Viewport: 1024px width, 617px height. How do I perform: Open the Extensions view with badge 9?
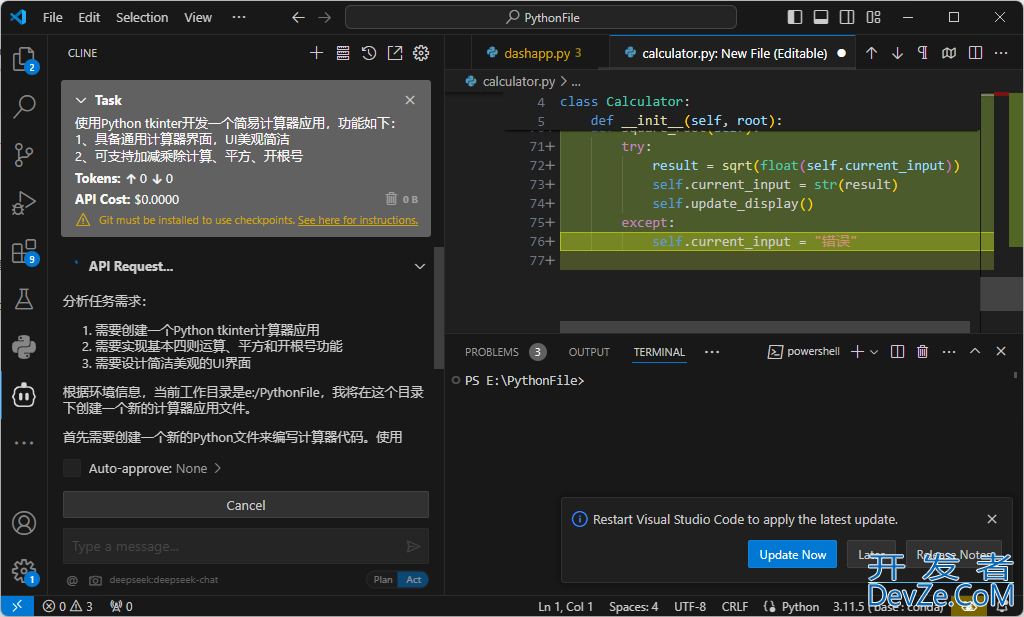click(x=24, y=251)
